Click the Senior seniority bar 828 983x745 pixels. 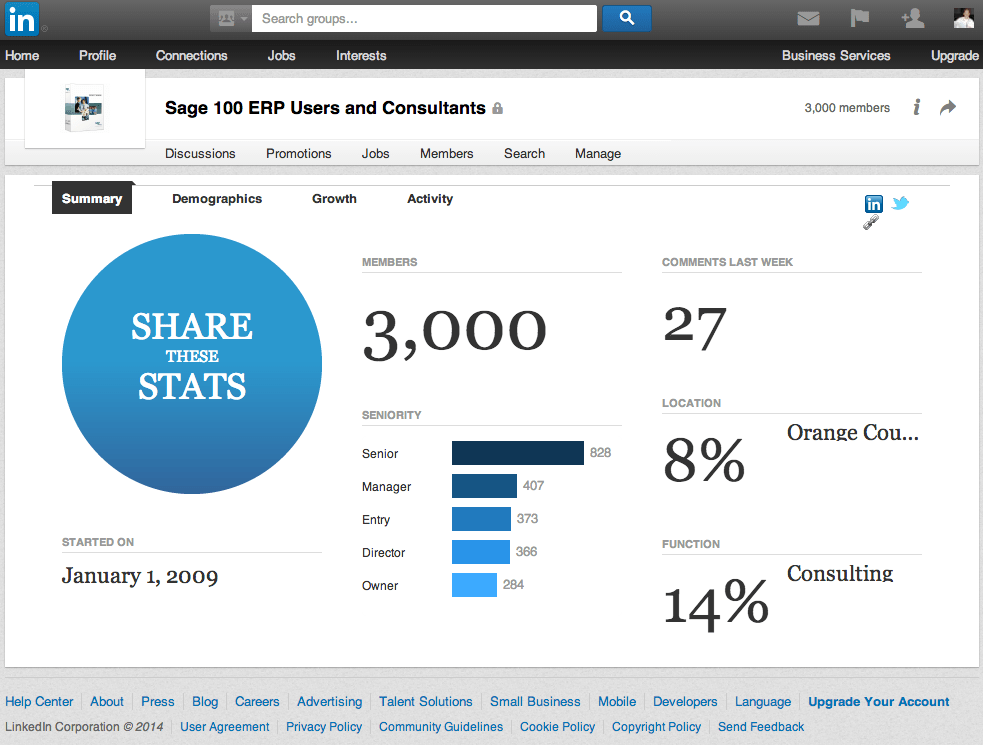click(518, 453)
